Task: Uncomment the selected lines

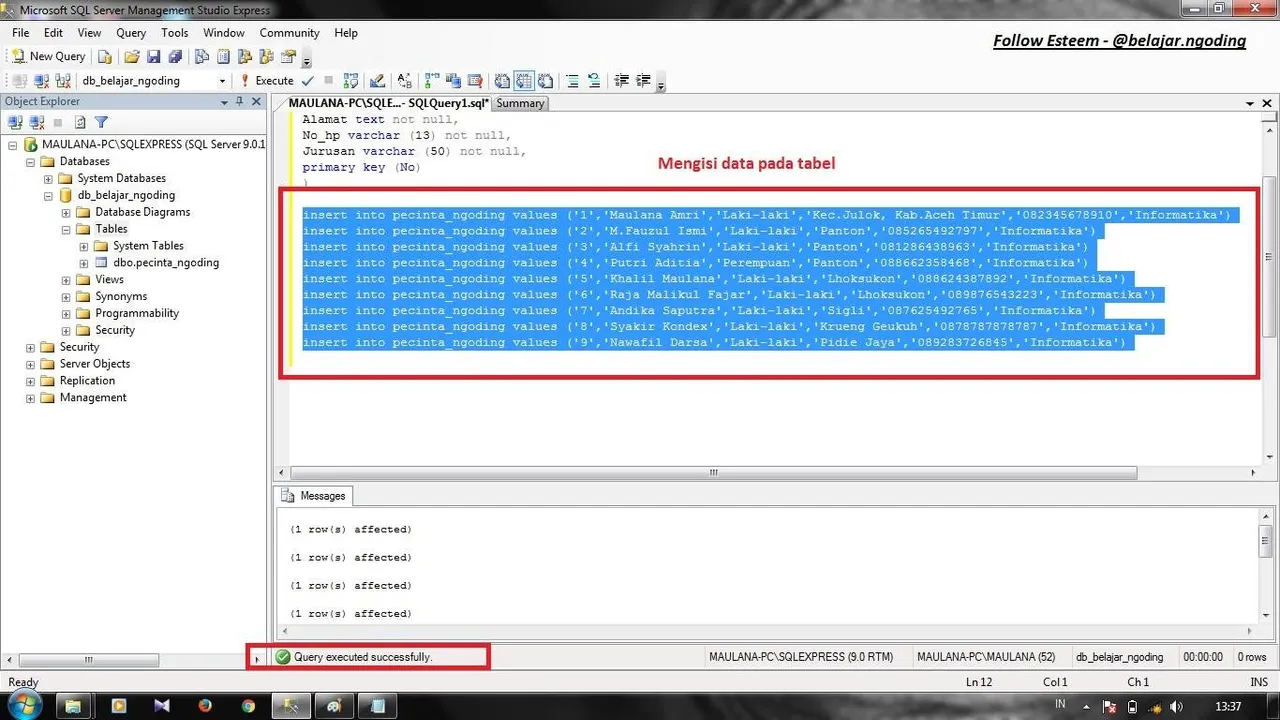Action: pos(594,81)
